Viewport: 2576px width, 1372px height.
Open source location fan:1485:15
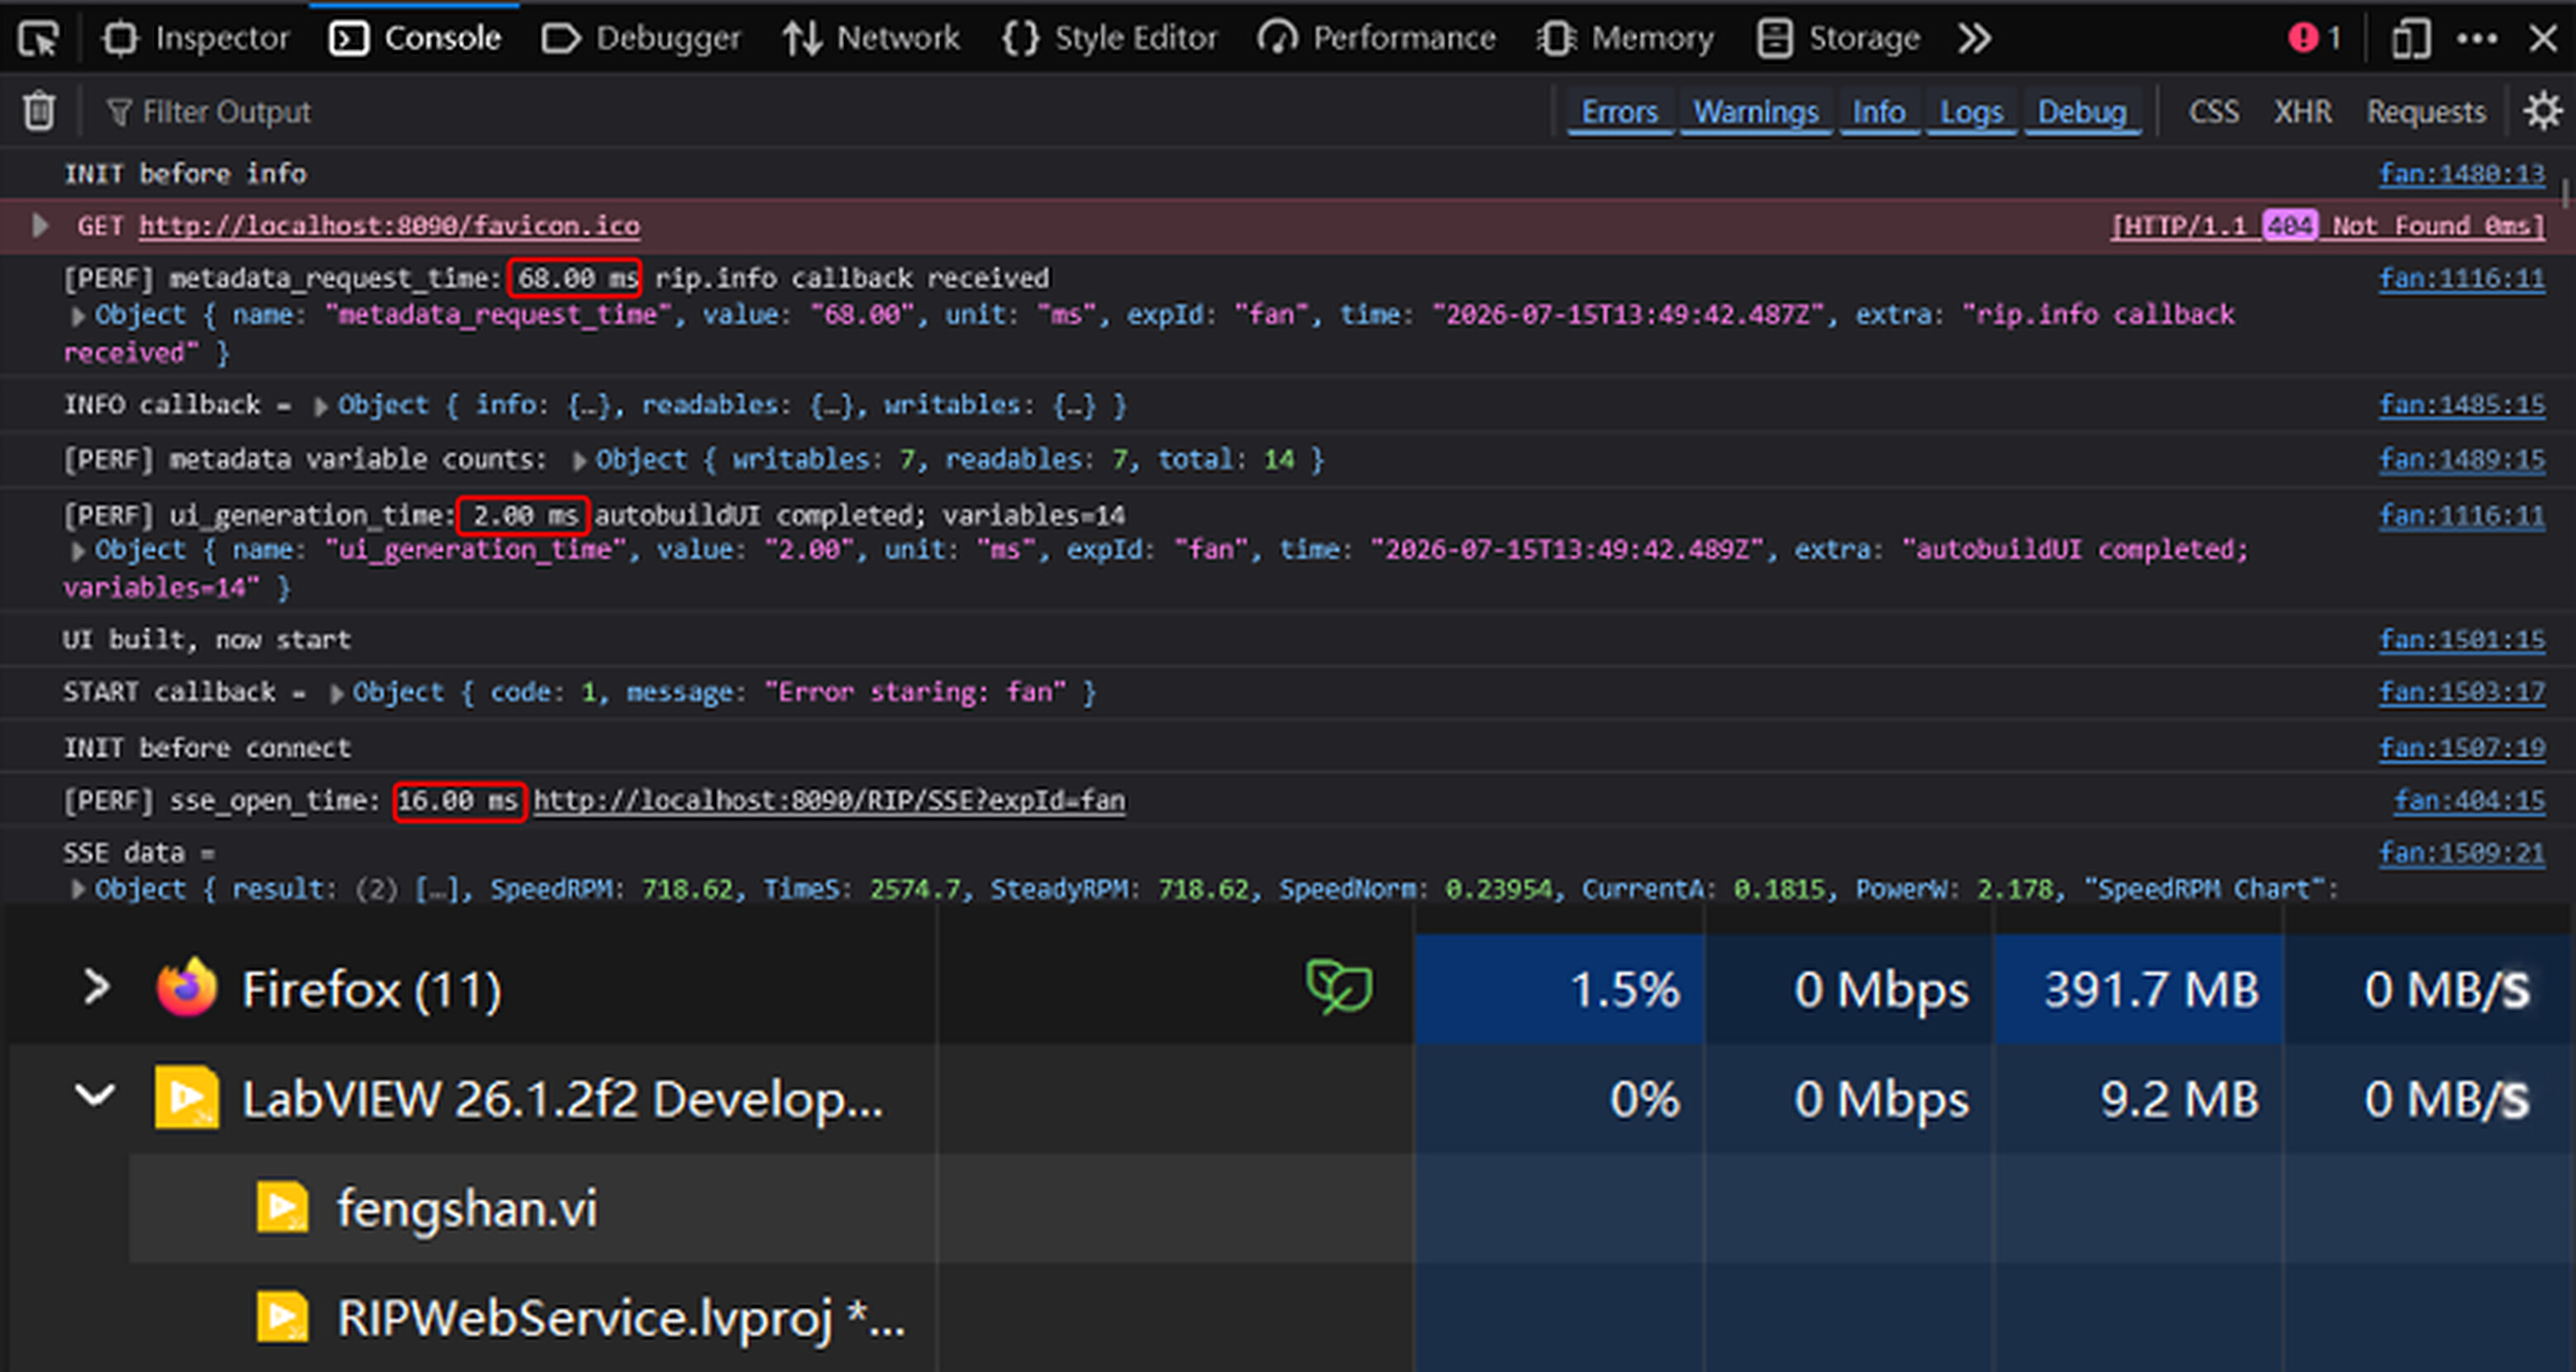[2461, 405]
